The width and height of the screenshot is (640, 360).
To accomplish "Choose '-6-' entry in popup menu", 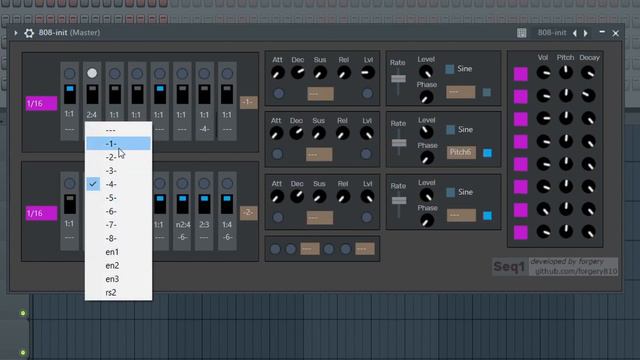I will 118,211.
